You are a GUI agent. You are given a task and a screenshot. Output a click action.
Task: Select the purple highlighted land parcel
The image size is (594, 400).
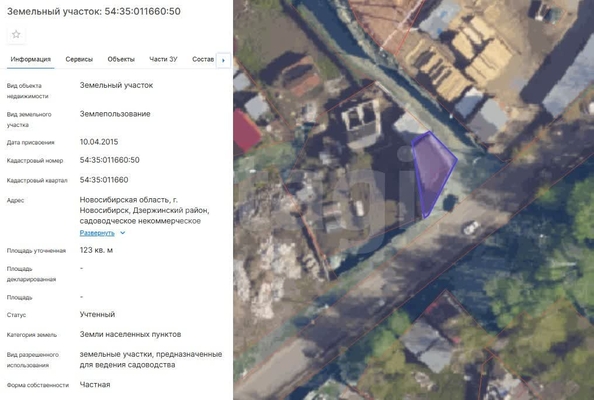(433, 170)
